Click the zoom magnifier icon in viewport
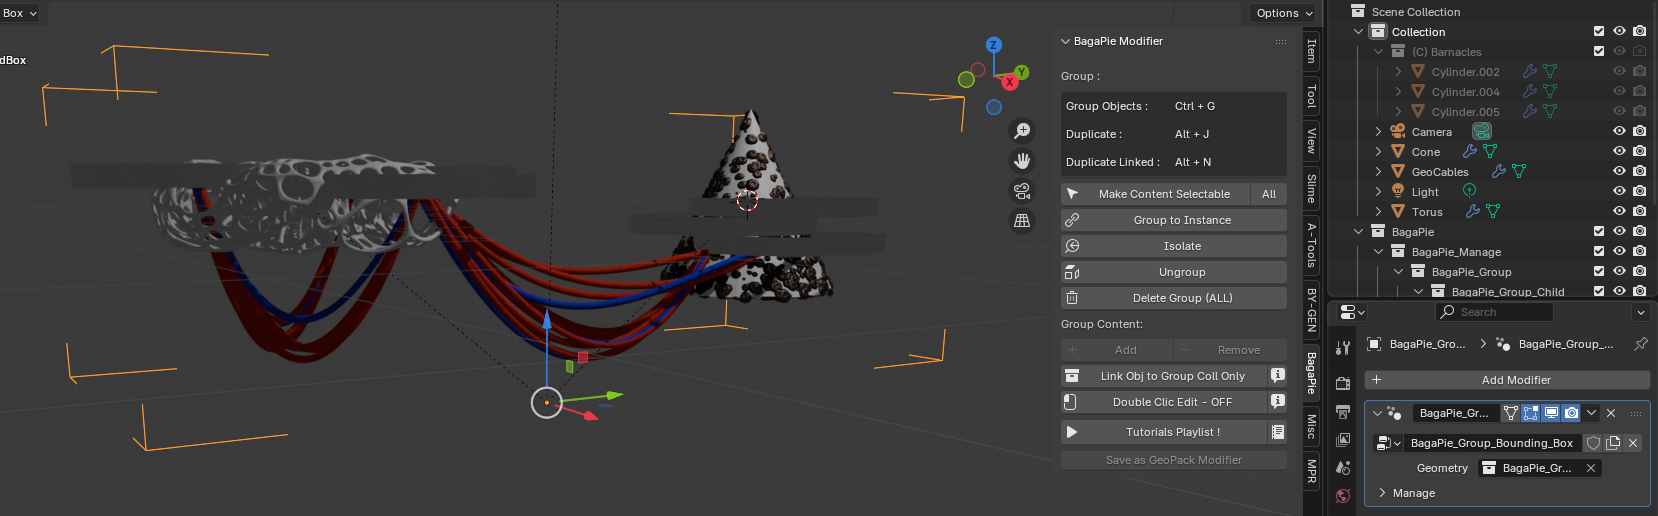1658x516 pixels. [x=1022, y=131]
